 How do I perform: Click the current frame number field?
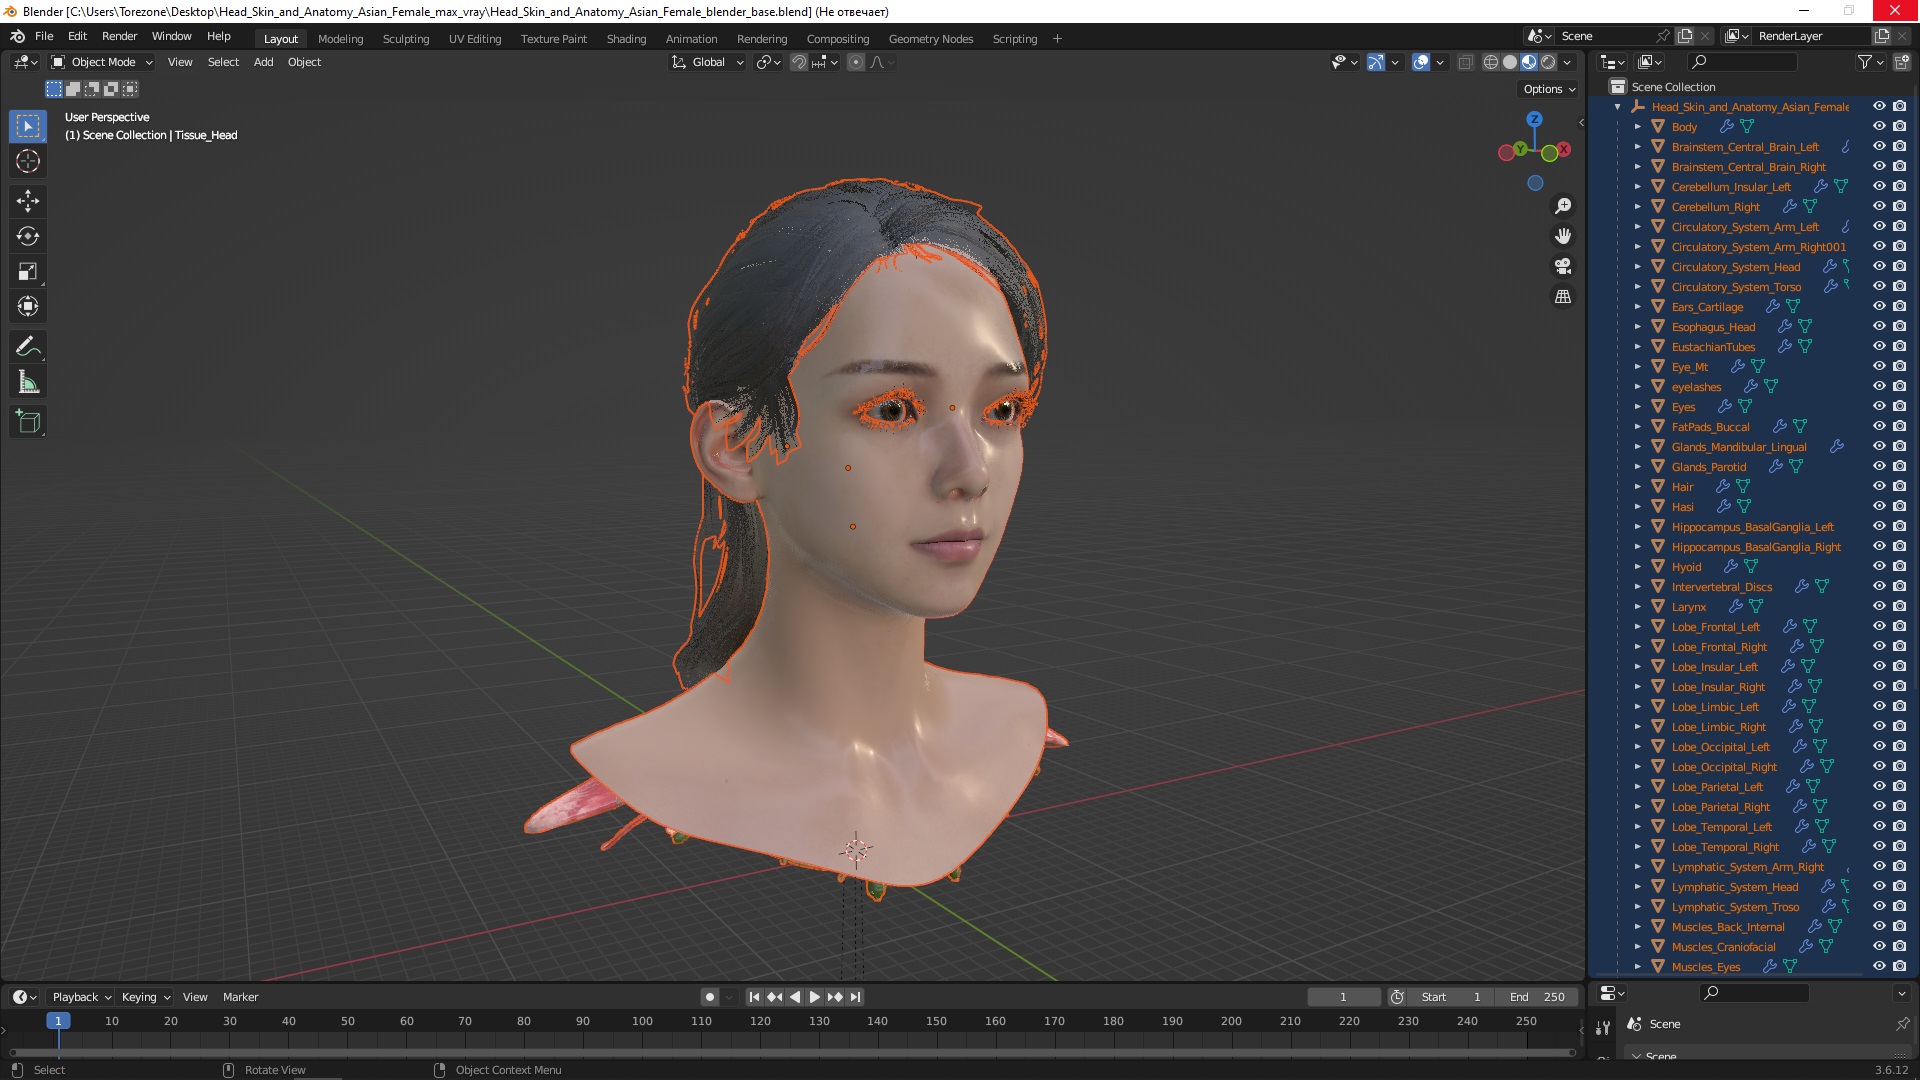coord(1343,997)
